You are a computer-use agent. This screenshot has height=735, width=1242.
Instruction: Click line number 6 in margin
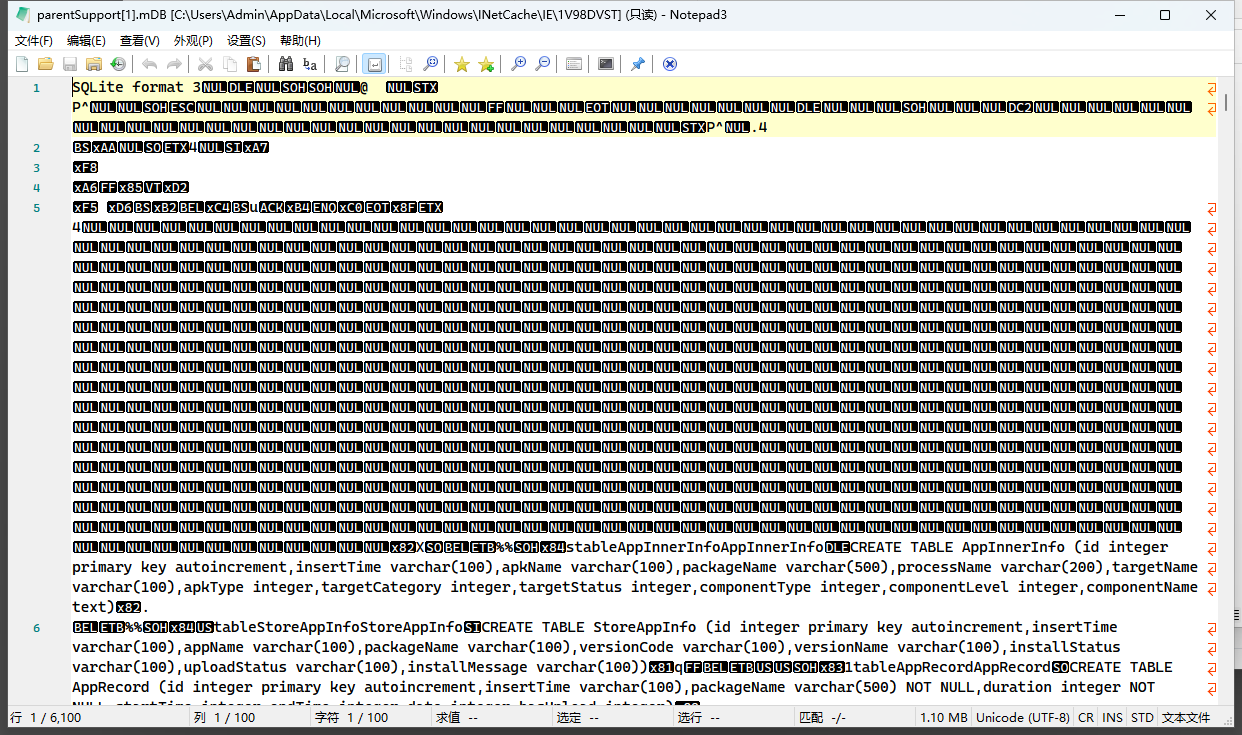(x=37, y=628)
